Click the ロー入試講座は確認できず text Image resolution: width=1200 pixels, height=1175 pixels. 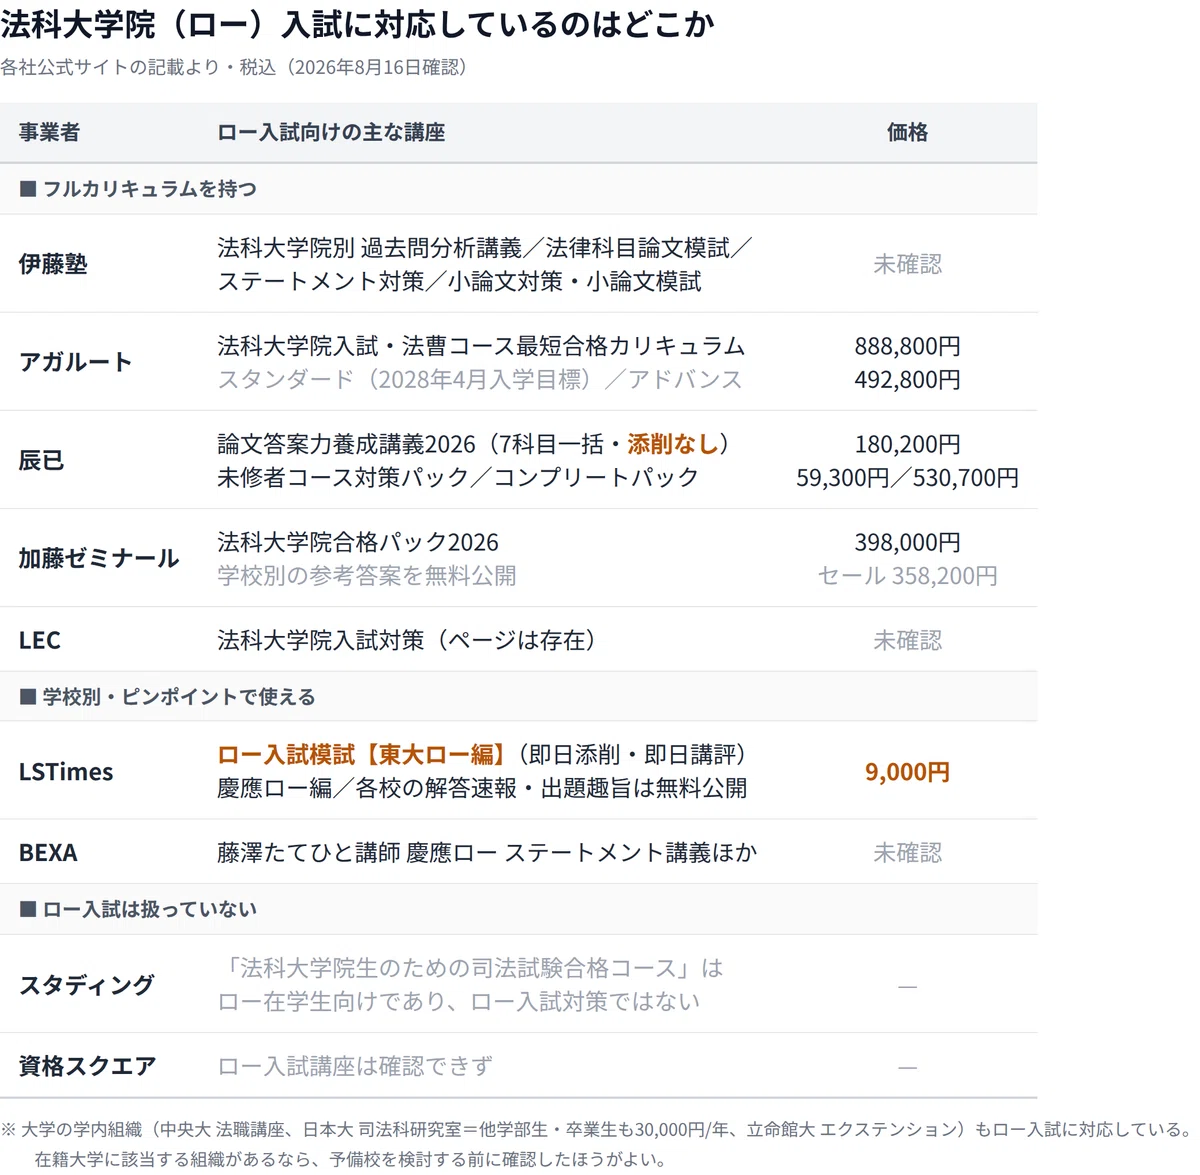click(x=355, y=1066)
